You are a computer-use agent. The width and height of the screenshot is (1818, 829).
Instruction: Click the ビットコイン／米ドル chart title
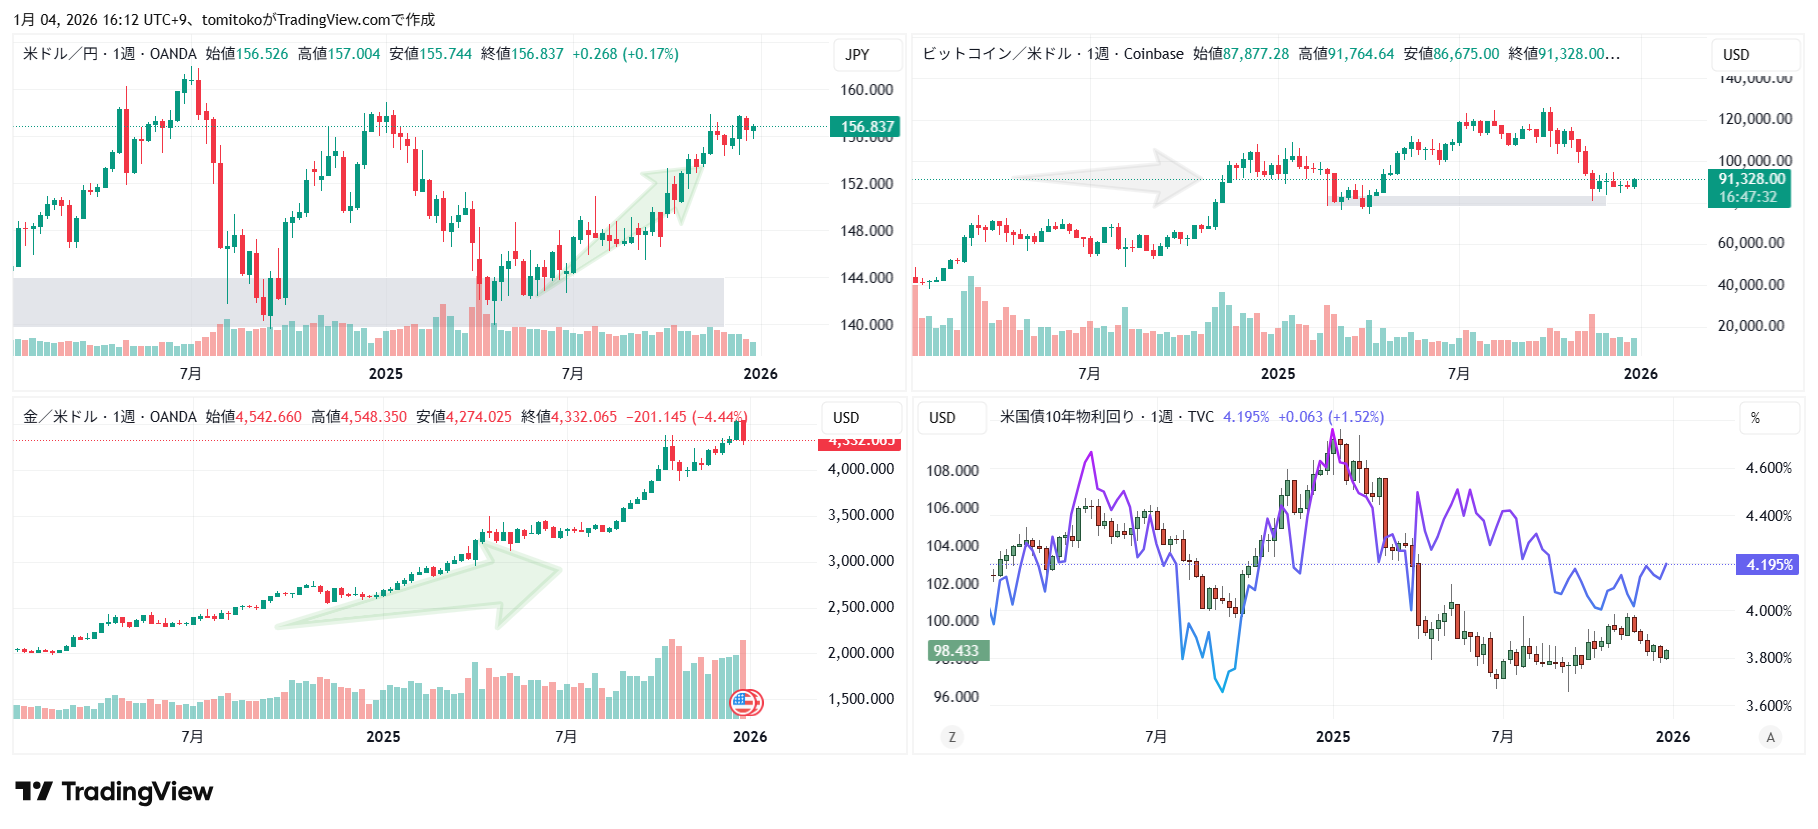point(996,54)
